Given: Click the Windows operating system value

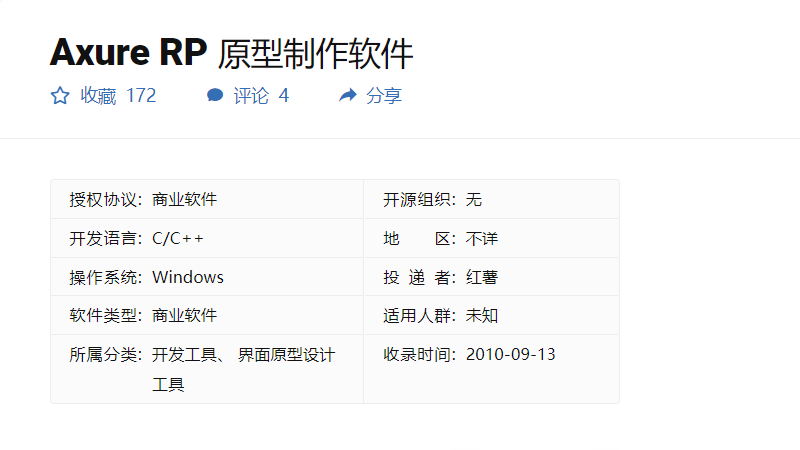Looking at the screenshot, I should pos(188,277).
